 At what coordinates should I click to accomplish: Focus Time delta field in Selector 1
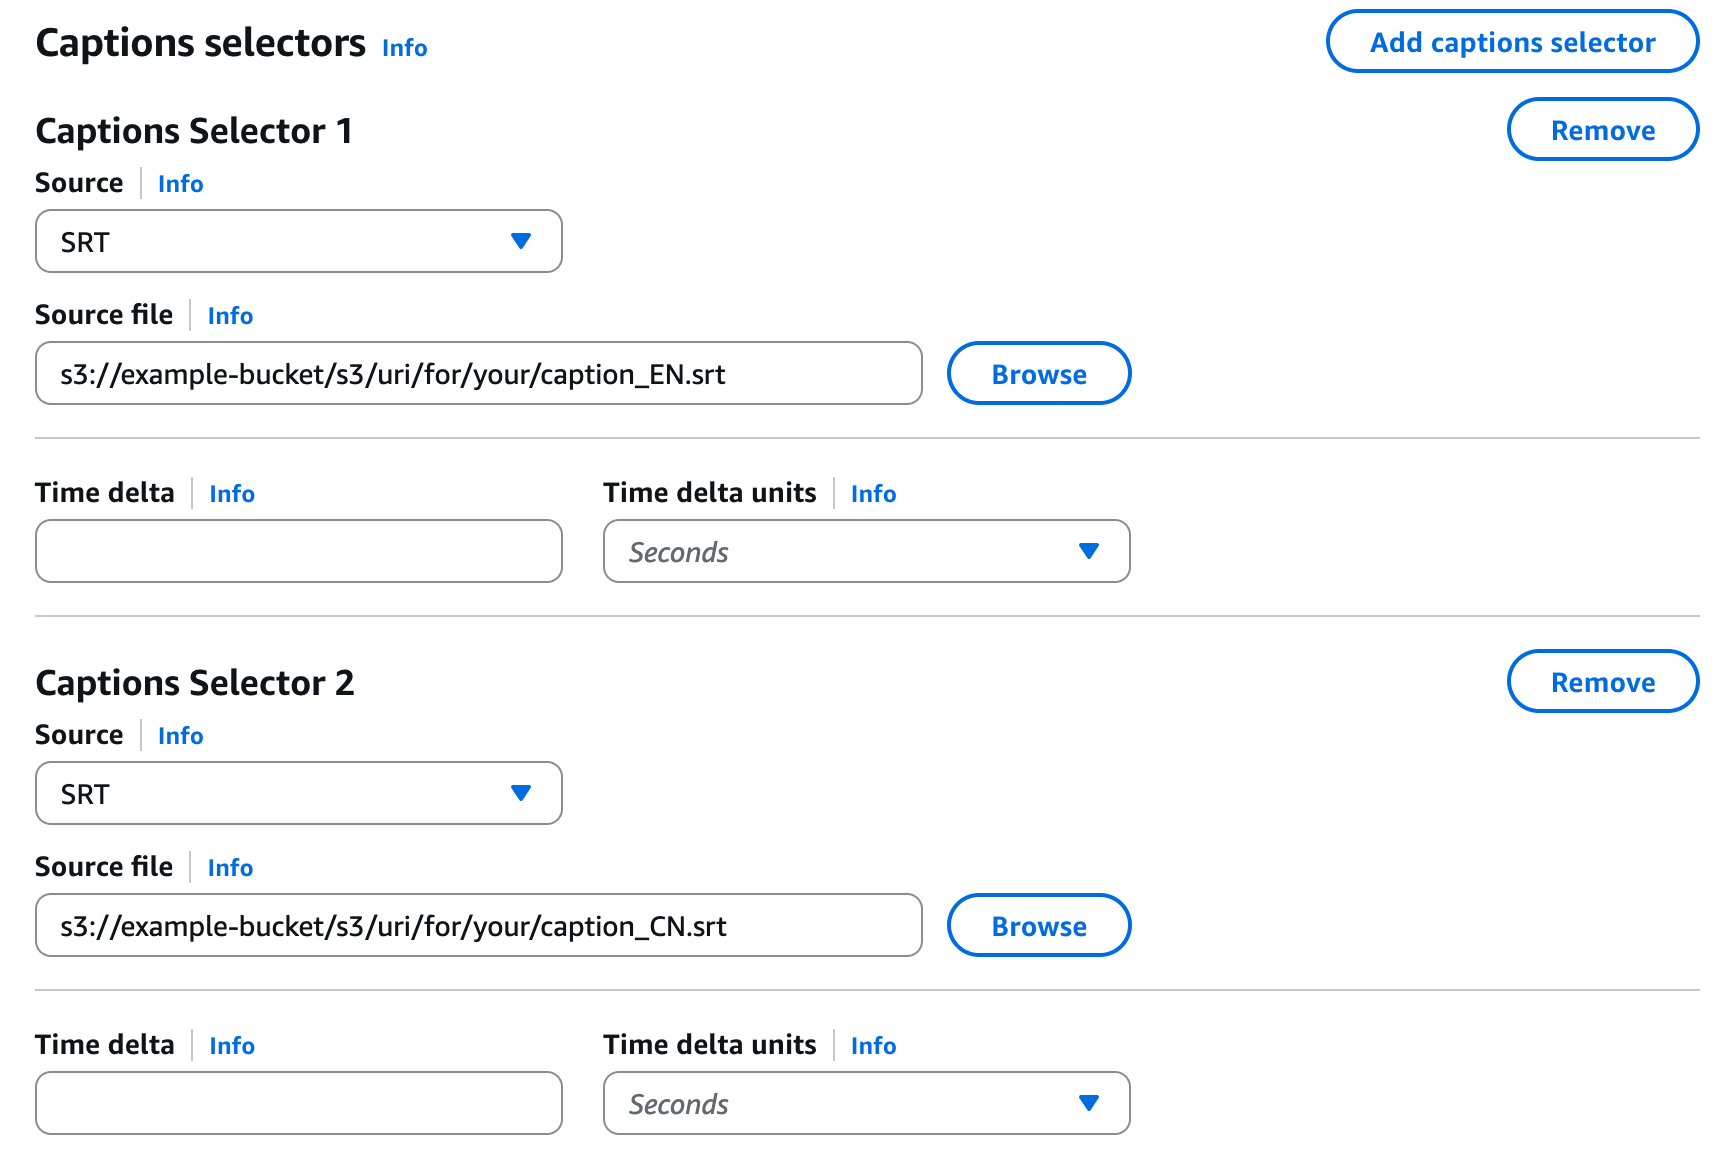tap(298, 552)
